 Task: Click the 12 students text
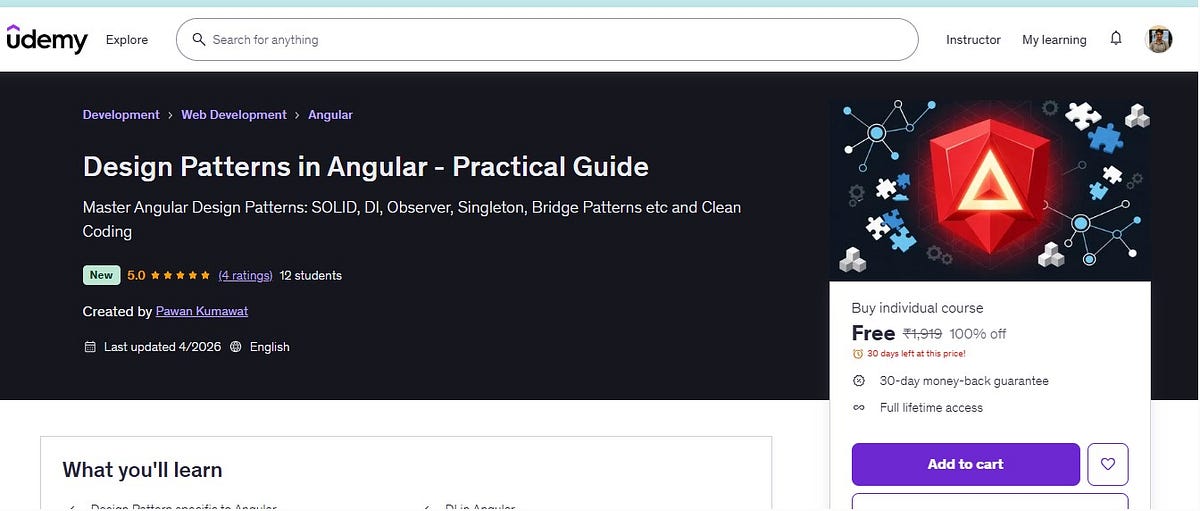311,275
